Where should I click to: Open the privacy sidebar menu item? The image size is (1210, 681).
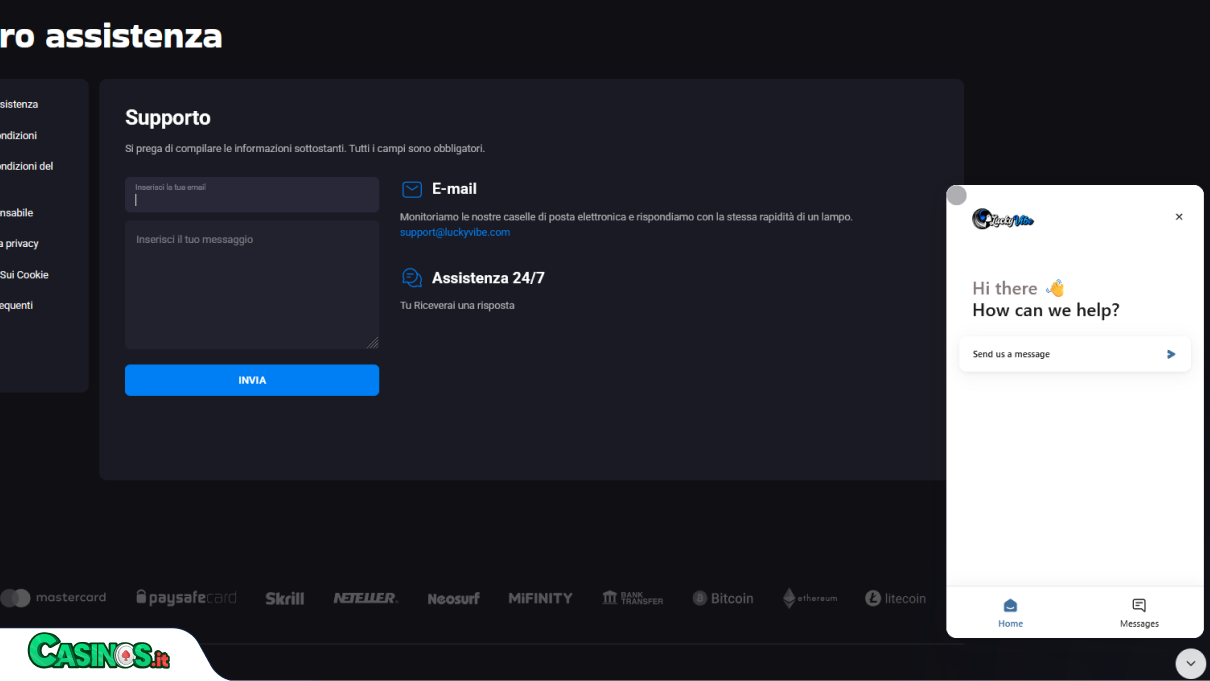[x=19, y=243]
